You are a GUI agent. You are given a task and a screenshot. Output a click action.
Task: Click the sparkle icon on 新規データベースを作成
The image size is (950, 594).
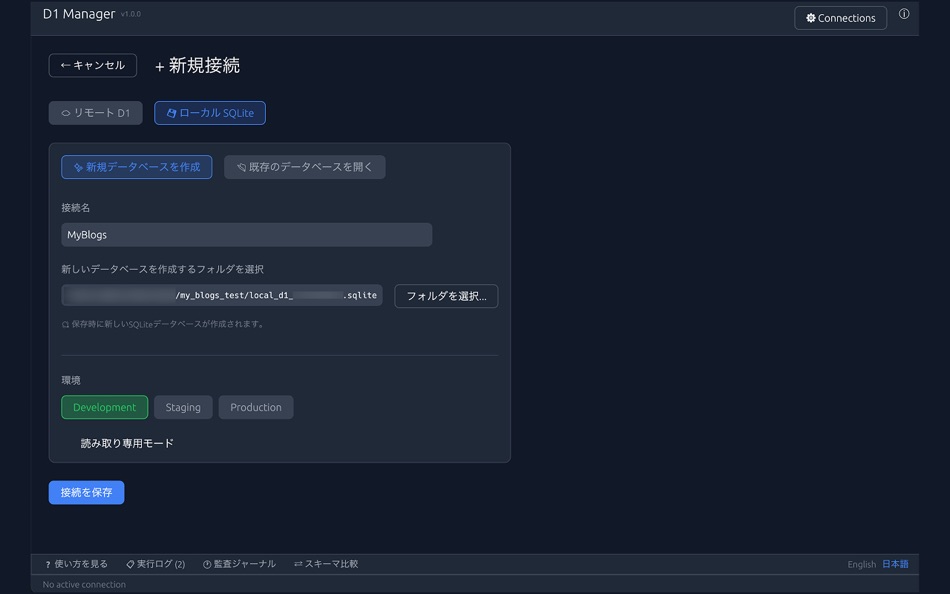(x=77, y=166)
